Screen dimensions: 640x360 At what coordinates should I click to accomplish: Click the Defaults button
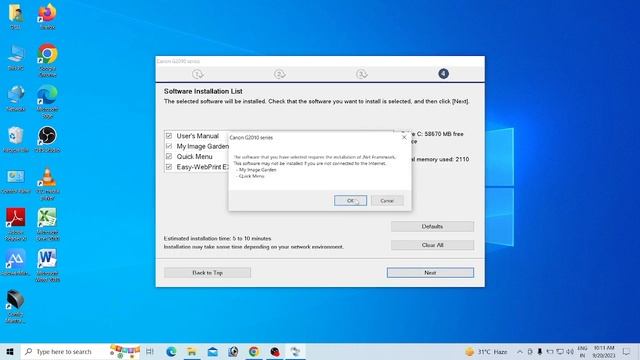click(x=432, y=227)
